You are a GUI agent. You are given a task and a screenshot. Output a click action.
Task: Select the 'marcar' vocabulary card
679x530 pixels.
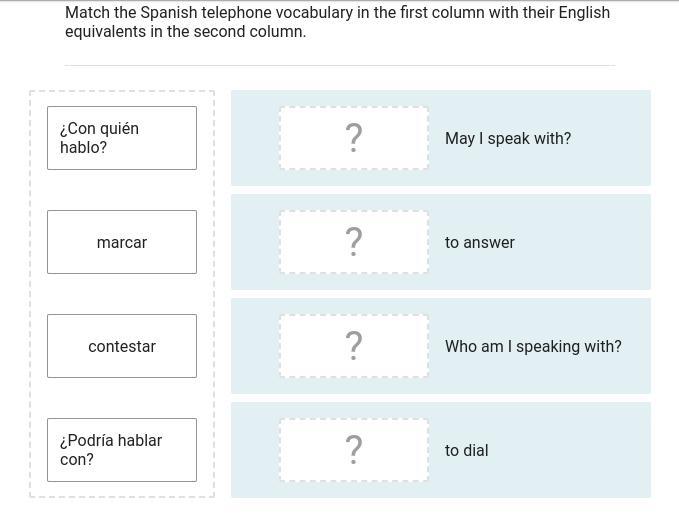tap(122, 242)
